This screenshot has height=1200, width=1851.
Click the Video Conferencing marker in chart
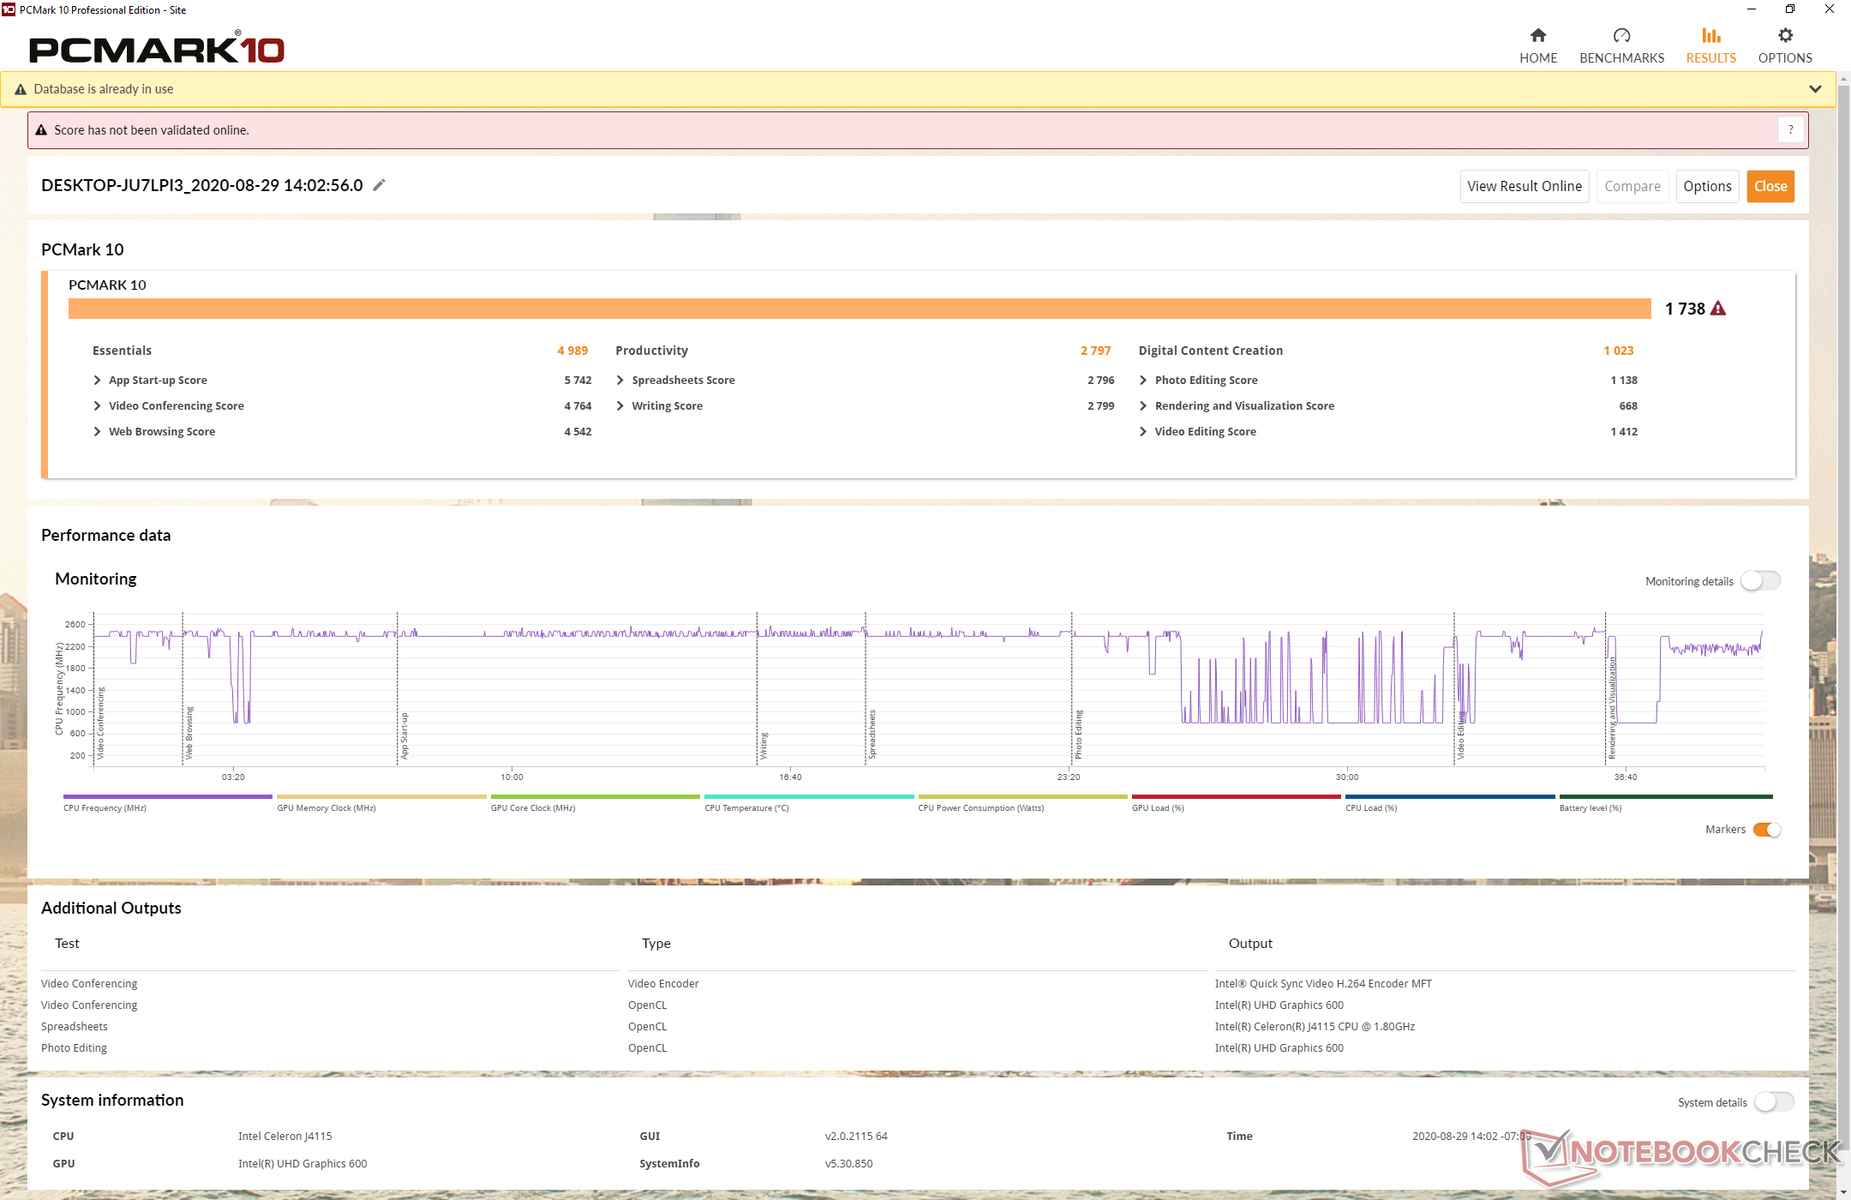[x=101, y=723]
